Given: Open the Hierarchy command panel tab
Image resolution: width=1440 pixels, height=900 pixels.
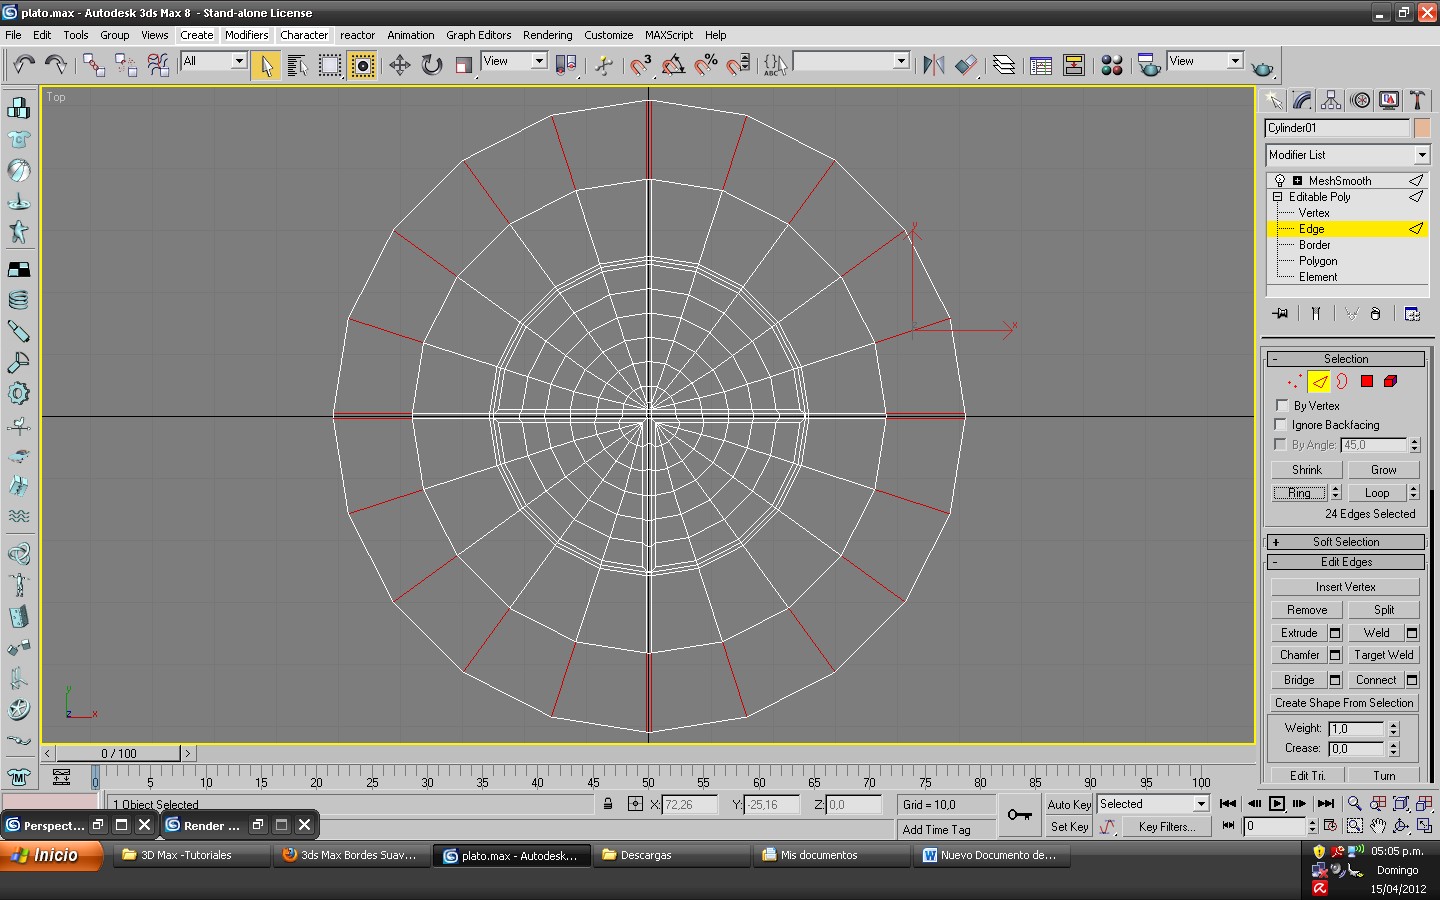Looking at the screenshot, I should (1331, 100).
